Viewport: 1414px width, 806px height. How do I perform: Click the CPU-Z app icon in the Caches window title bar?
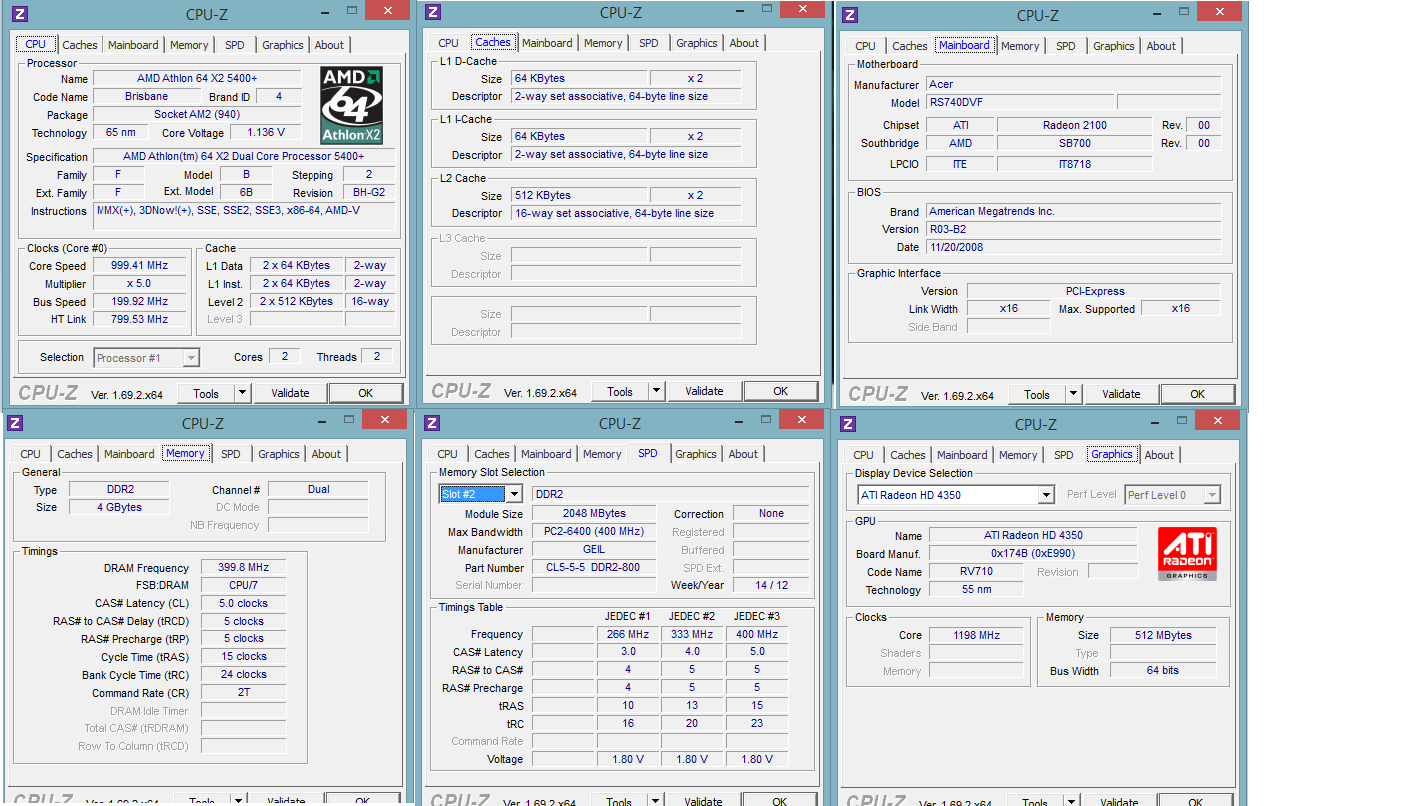(x=433, y=12)
